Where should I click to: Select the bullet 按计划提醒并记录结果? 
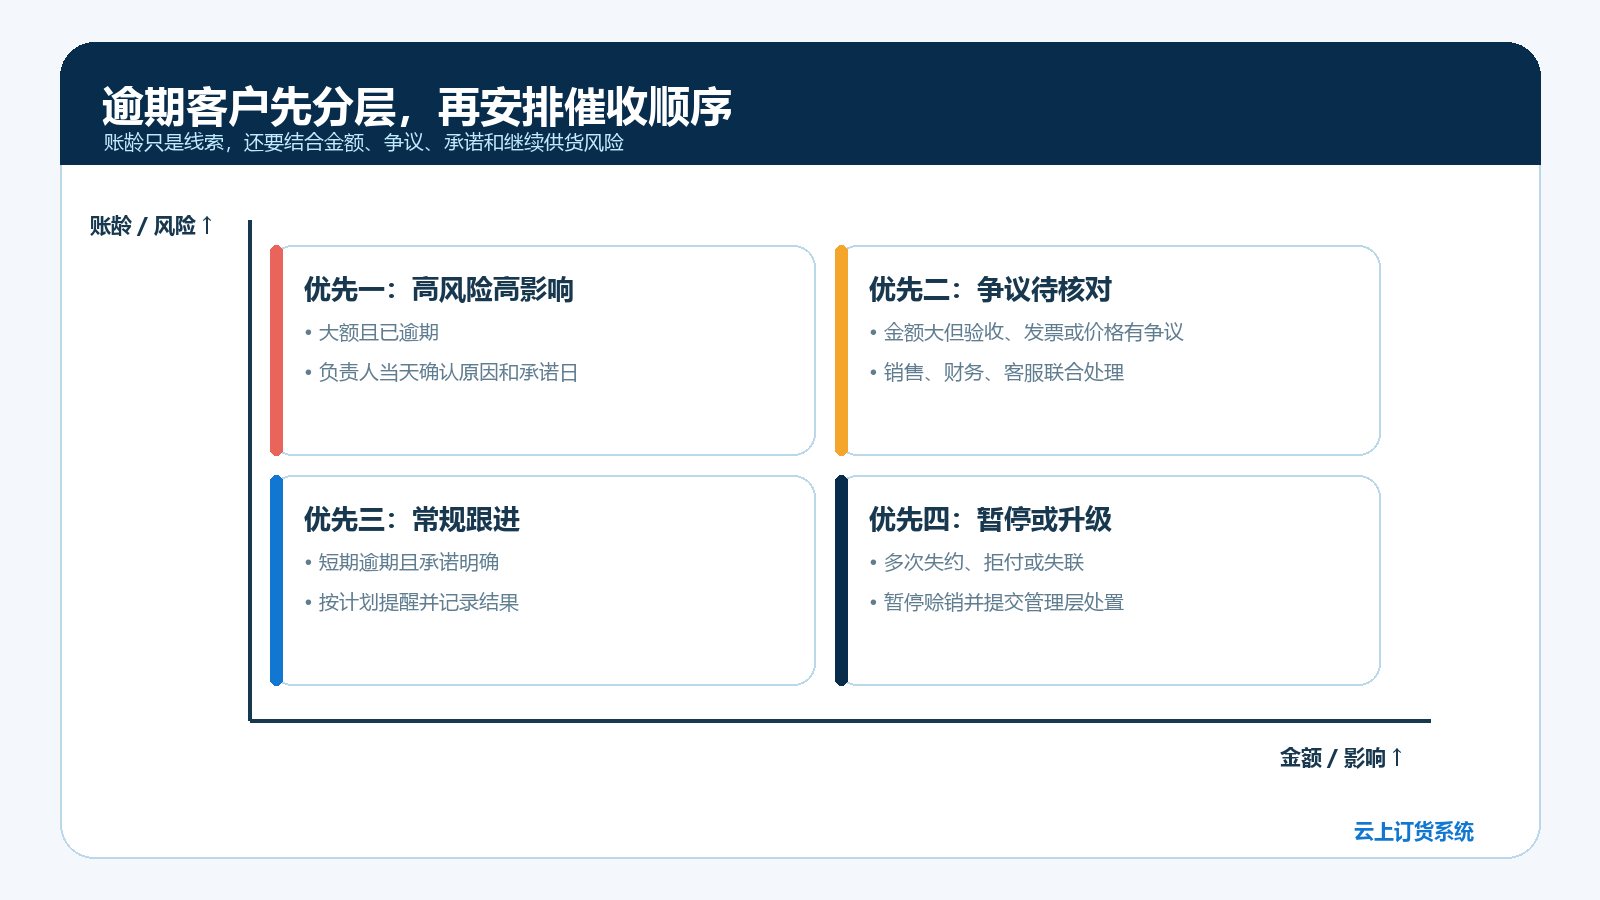[x=412, y=603]
